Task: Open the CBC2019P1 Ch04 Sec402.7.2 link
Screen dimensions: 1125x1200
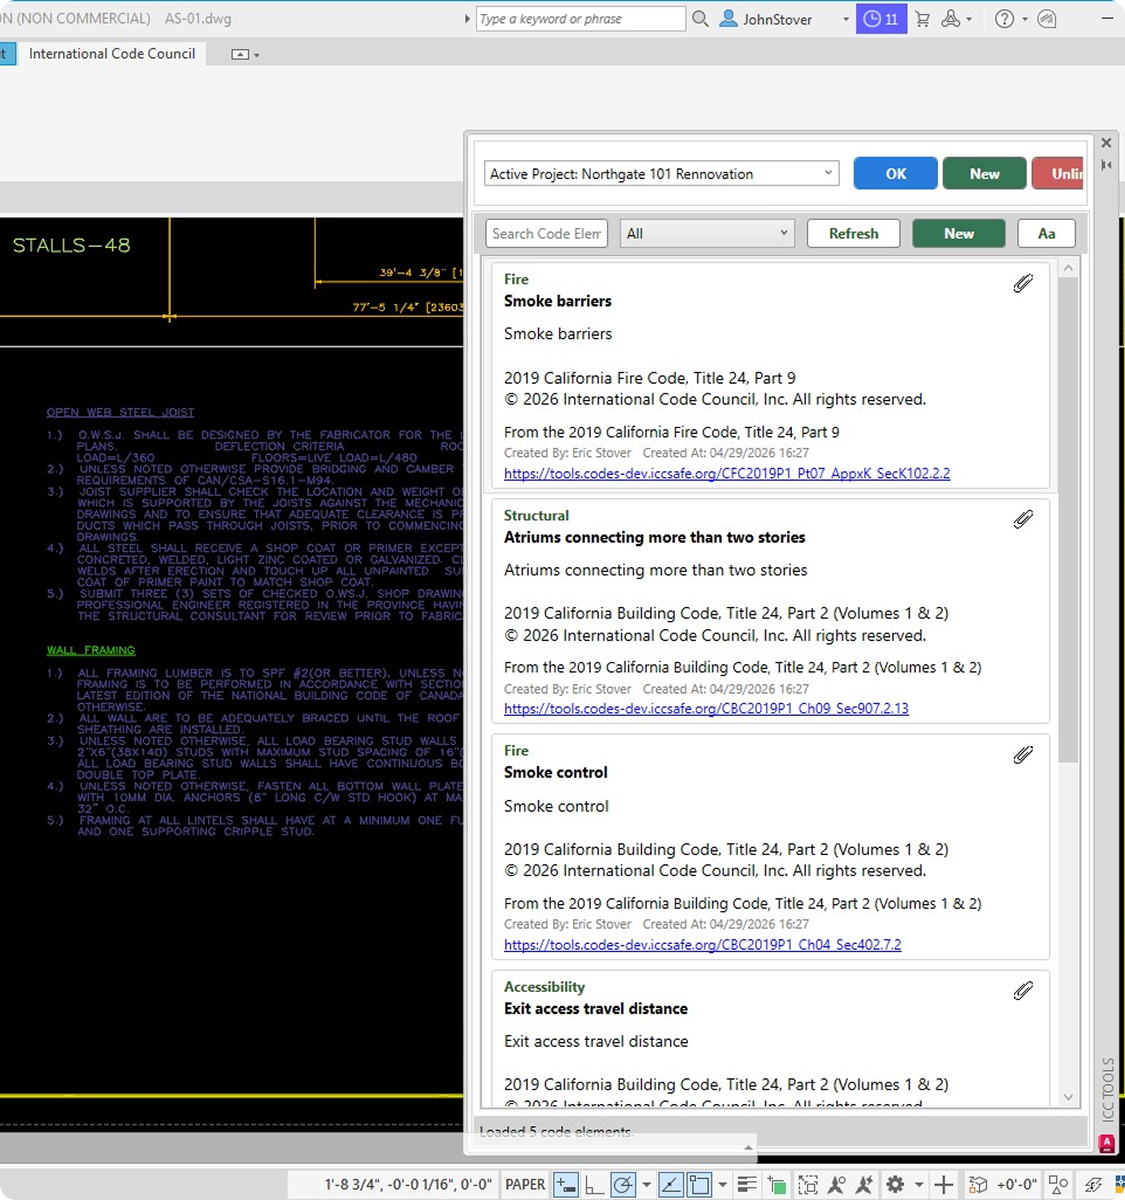Action: click(702, 945)
